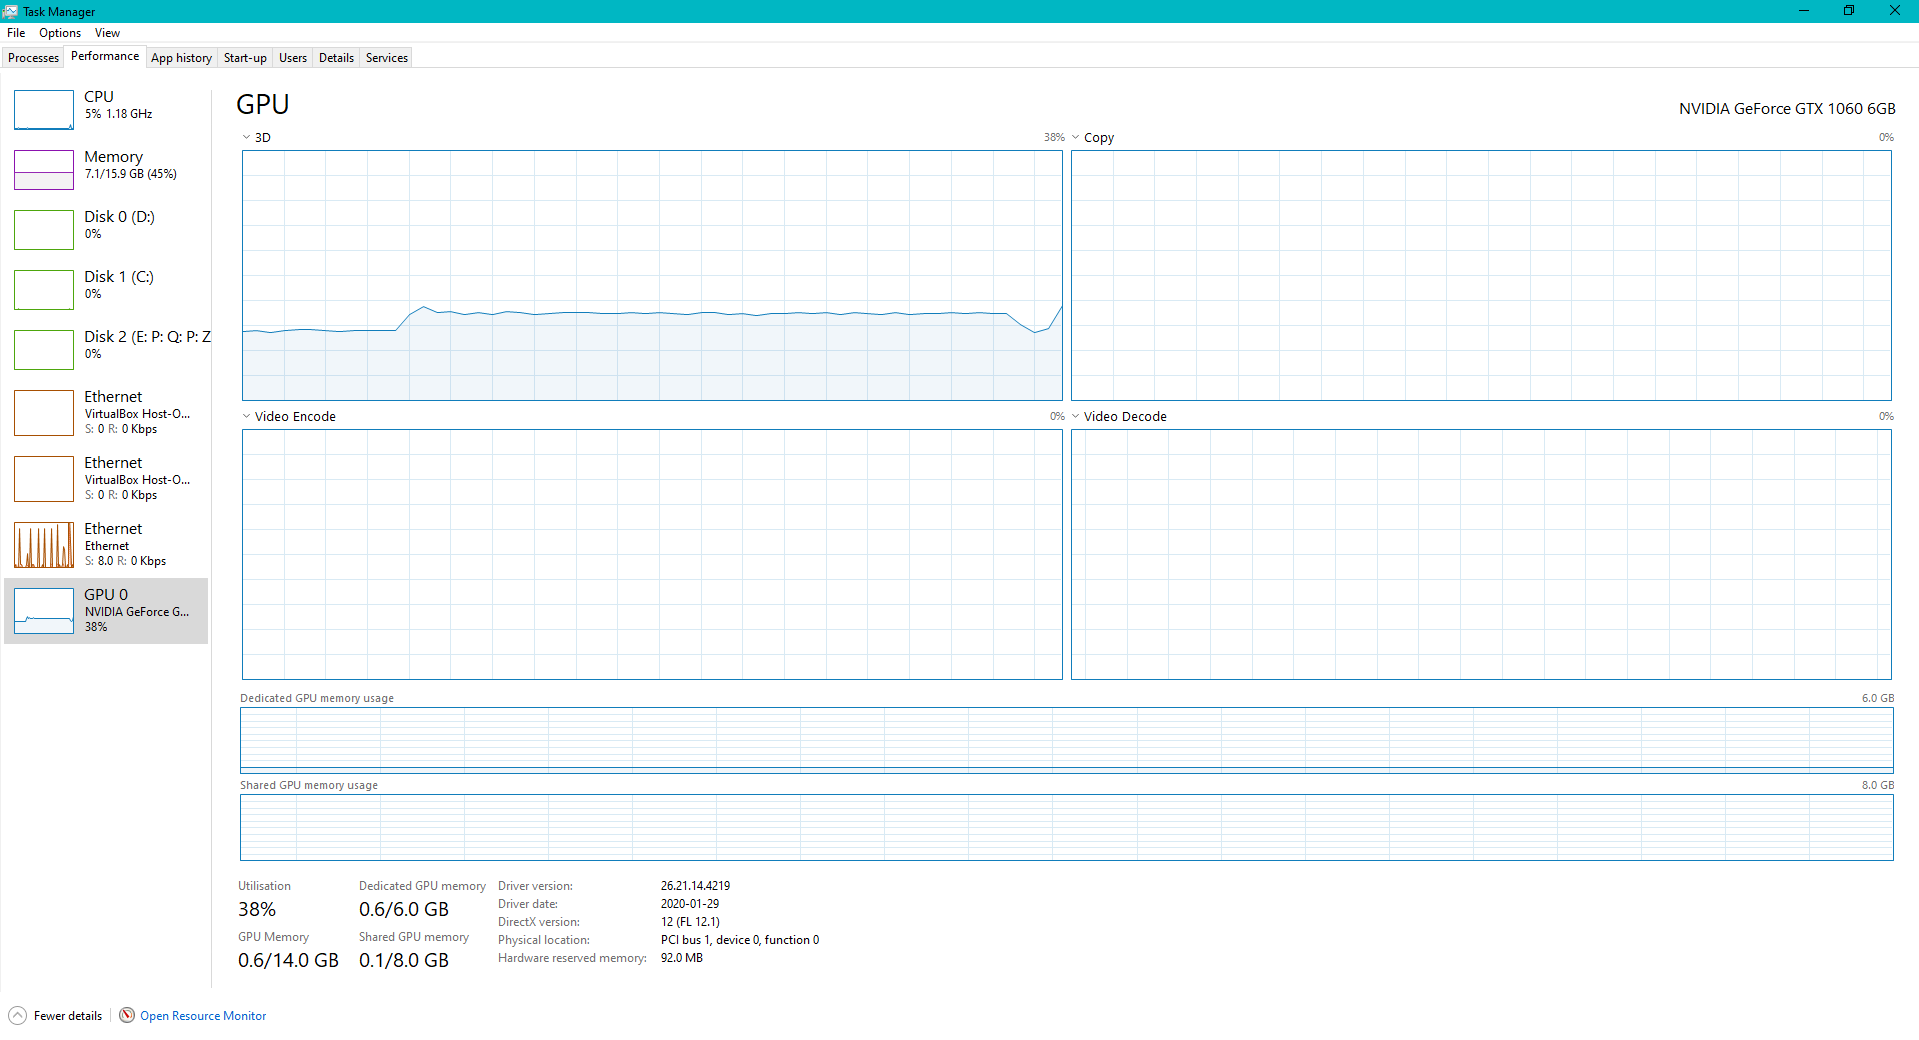Open the Options menu

[x=60, y=33]
